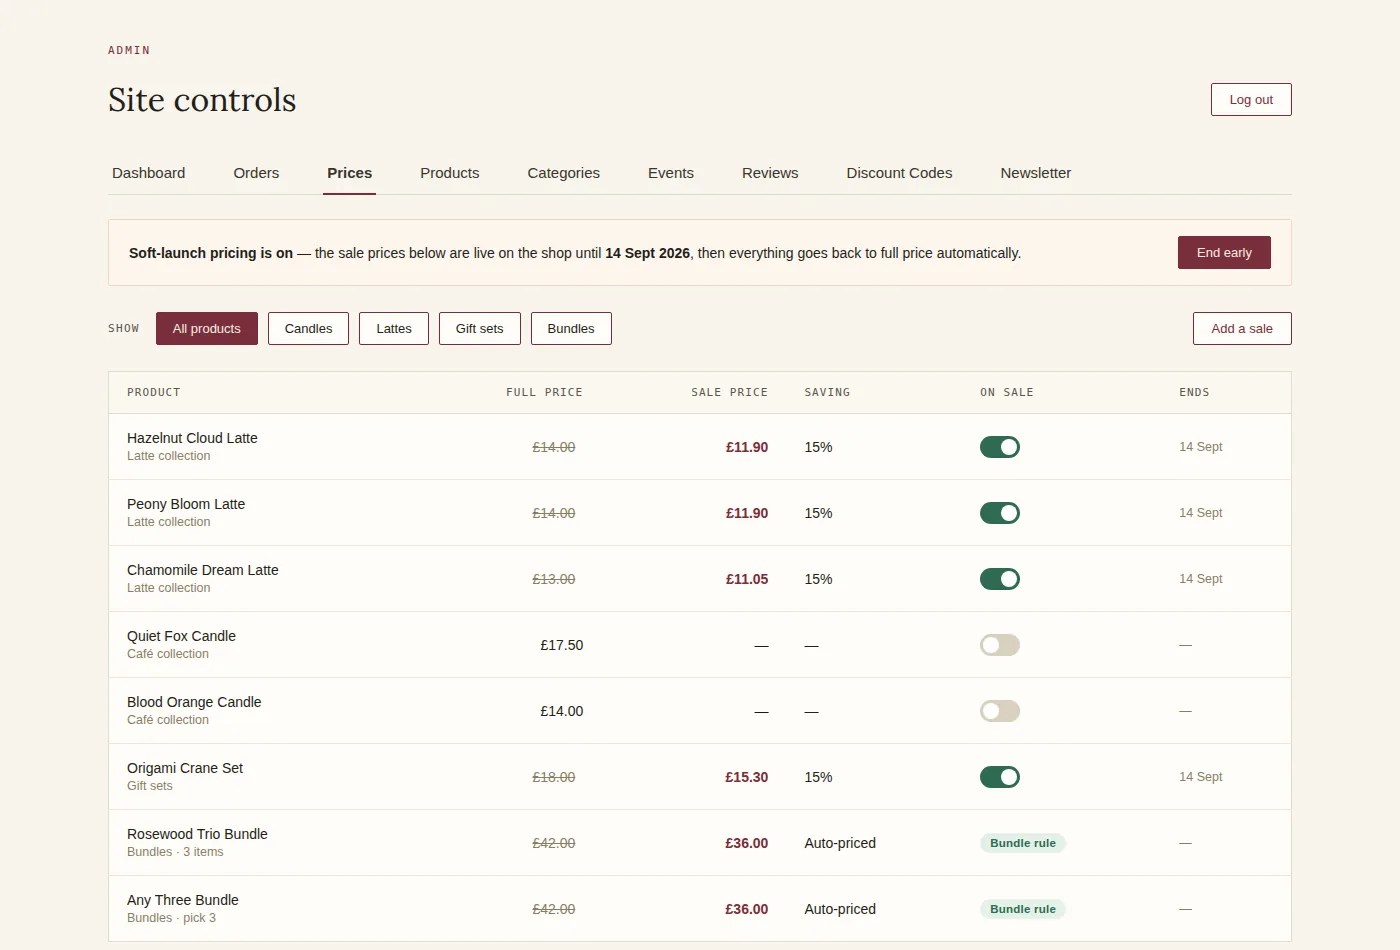
Task: View the Events tab
Action: (671, 173)
